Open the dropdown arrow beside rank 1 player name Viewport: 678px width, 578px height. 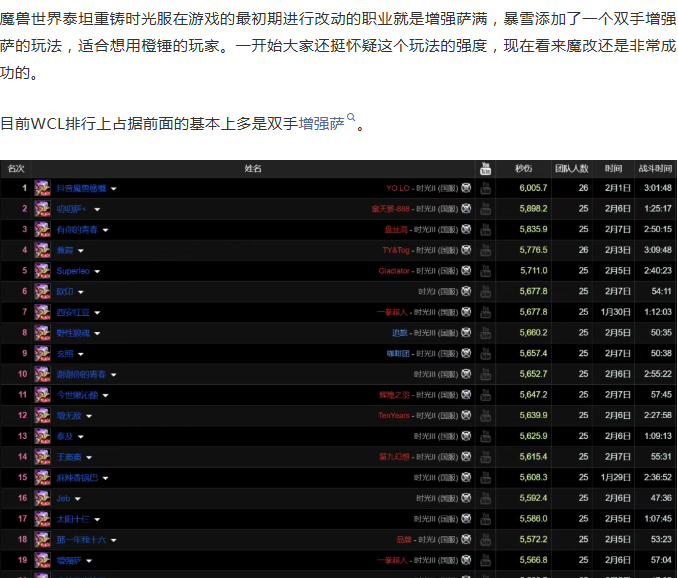(x=114, y=188)
